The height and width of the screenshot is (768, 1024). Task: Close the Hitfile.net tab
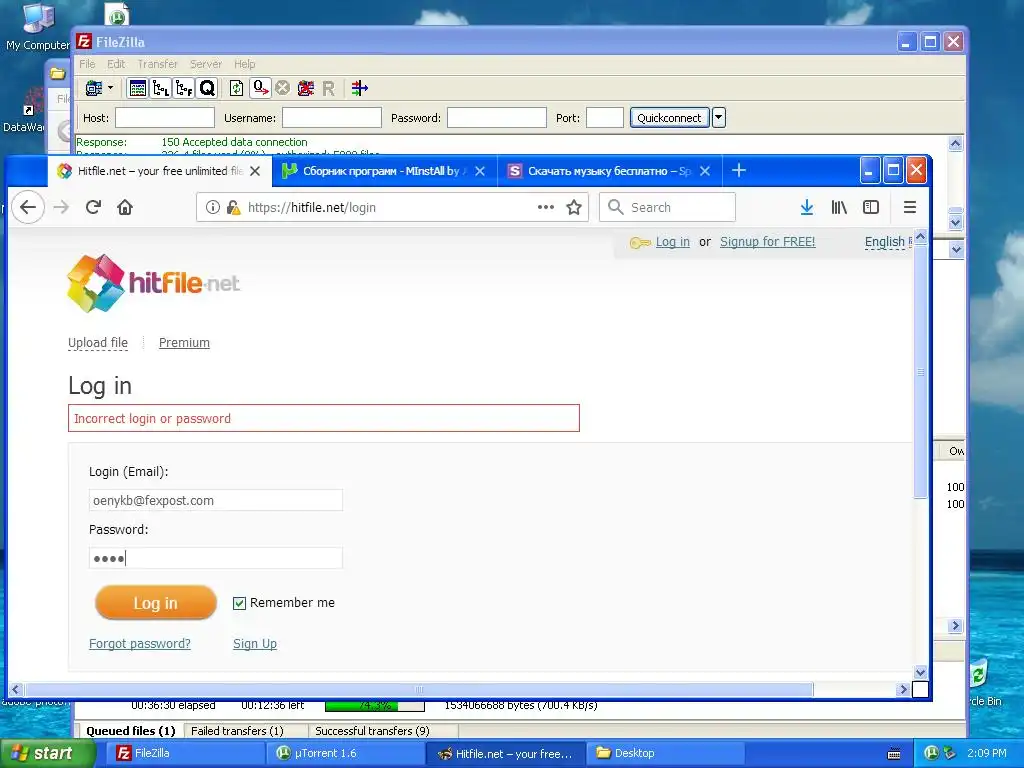coord(255,171)
